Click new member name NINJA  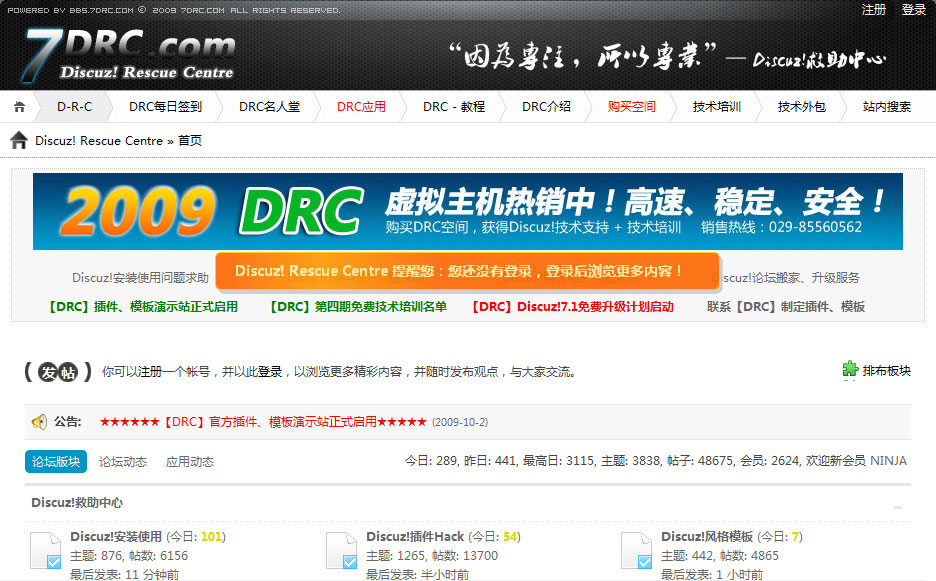point(888,461)
